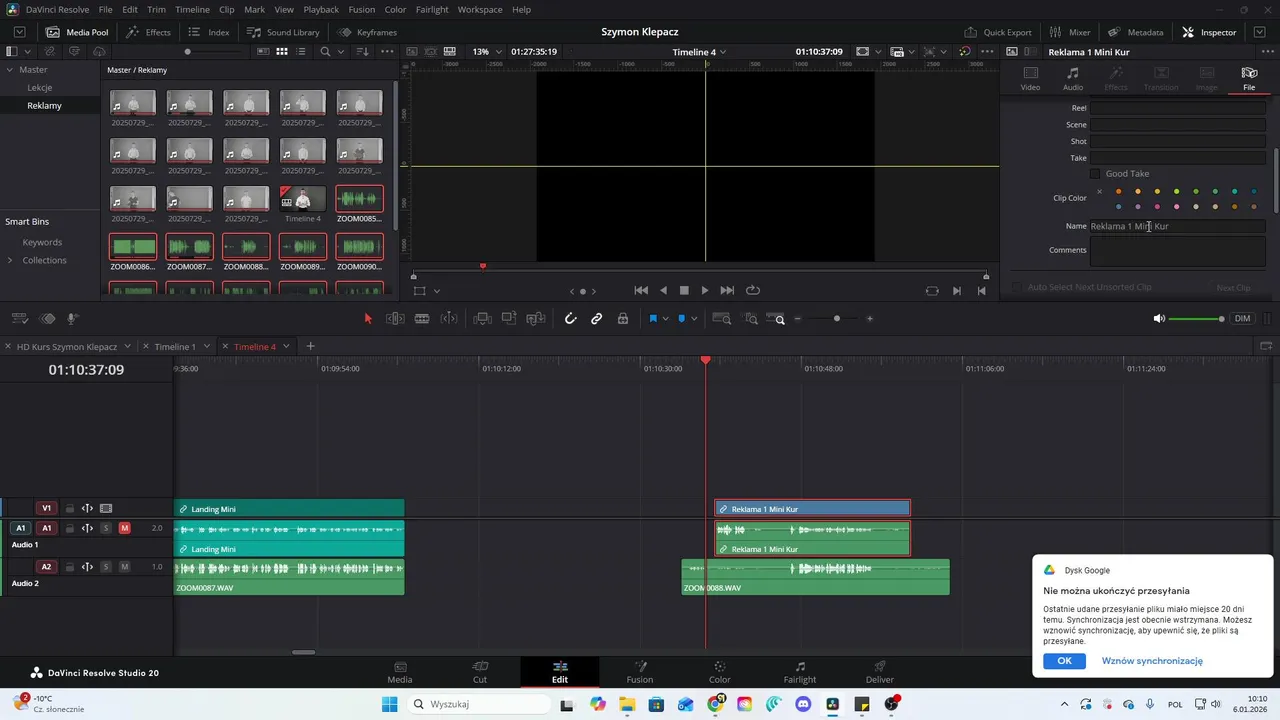The width and height of the screenshot is (1280, 720).
Task: Select the arrow Selection Mode tool
Action: pos(367,319)
